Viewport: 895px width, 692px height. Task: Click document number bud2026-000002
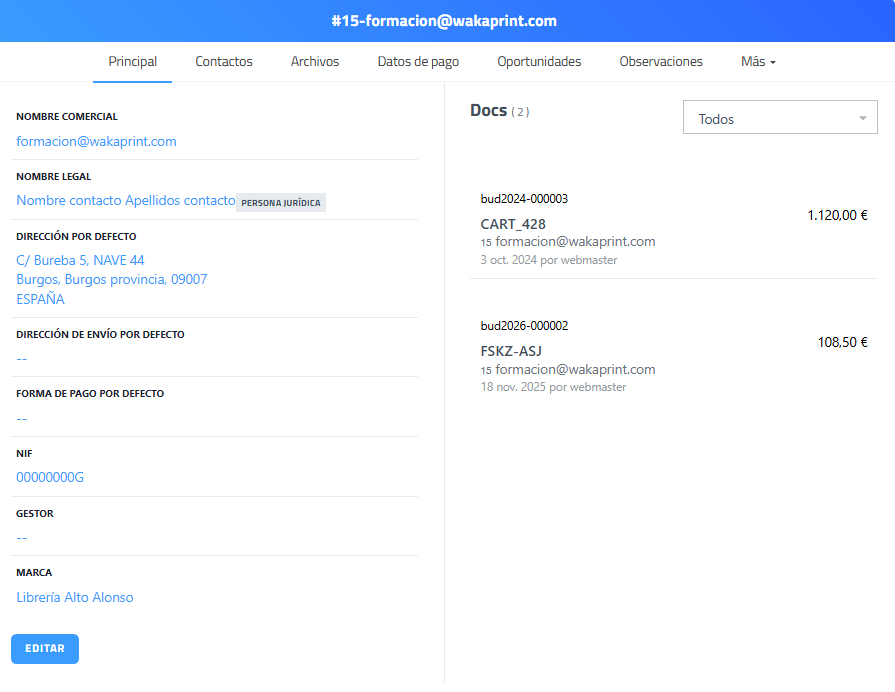[524, 326]
